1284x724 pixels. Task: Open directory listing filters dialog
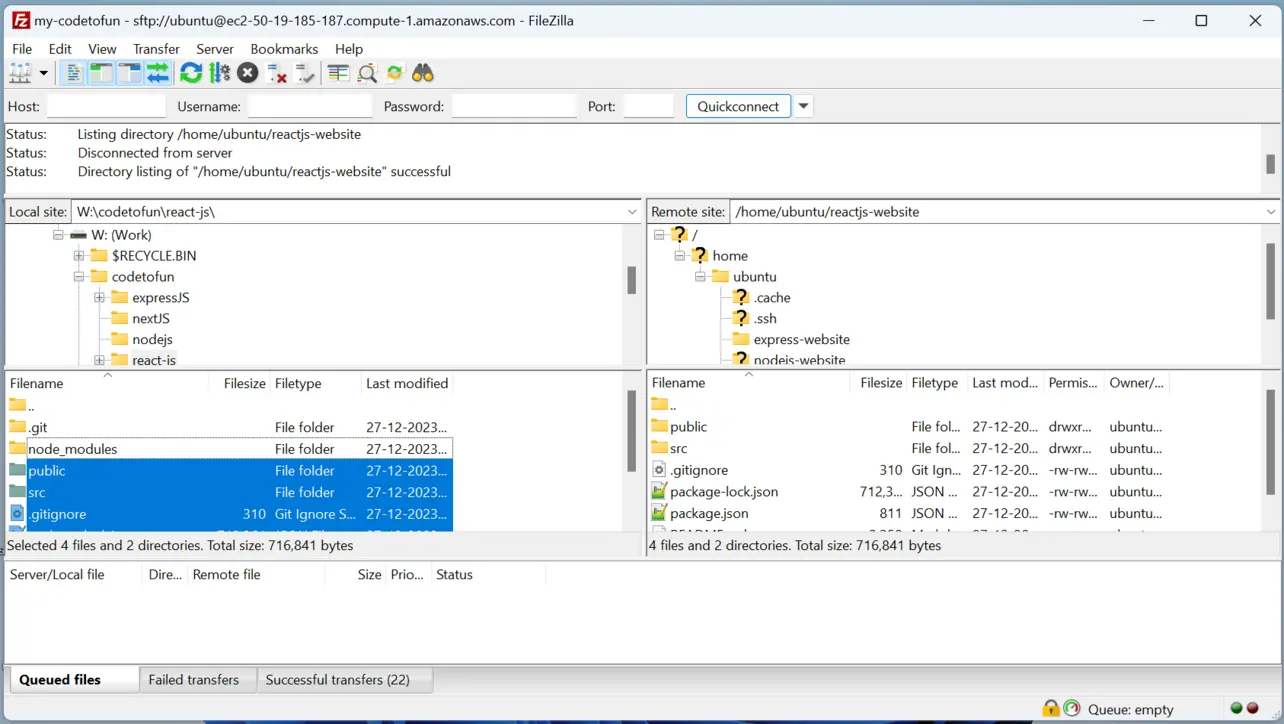339,73
